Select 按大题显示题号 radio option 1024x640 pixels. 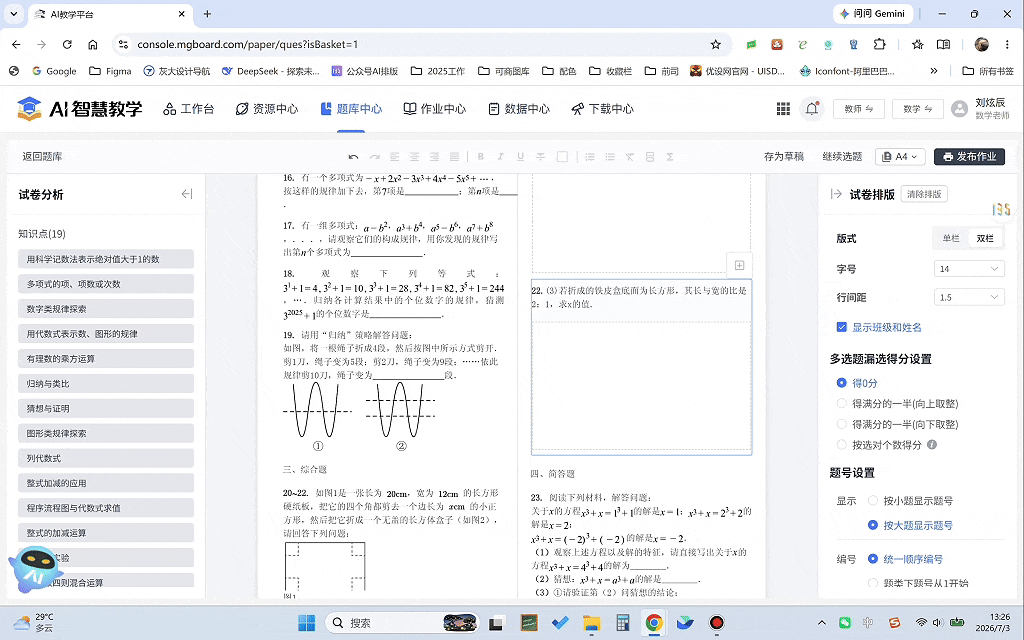(x=873, y=525)
